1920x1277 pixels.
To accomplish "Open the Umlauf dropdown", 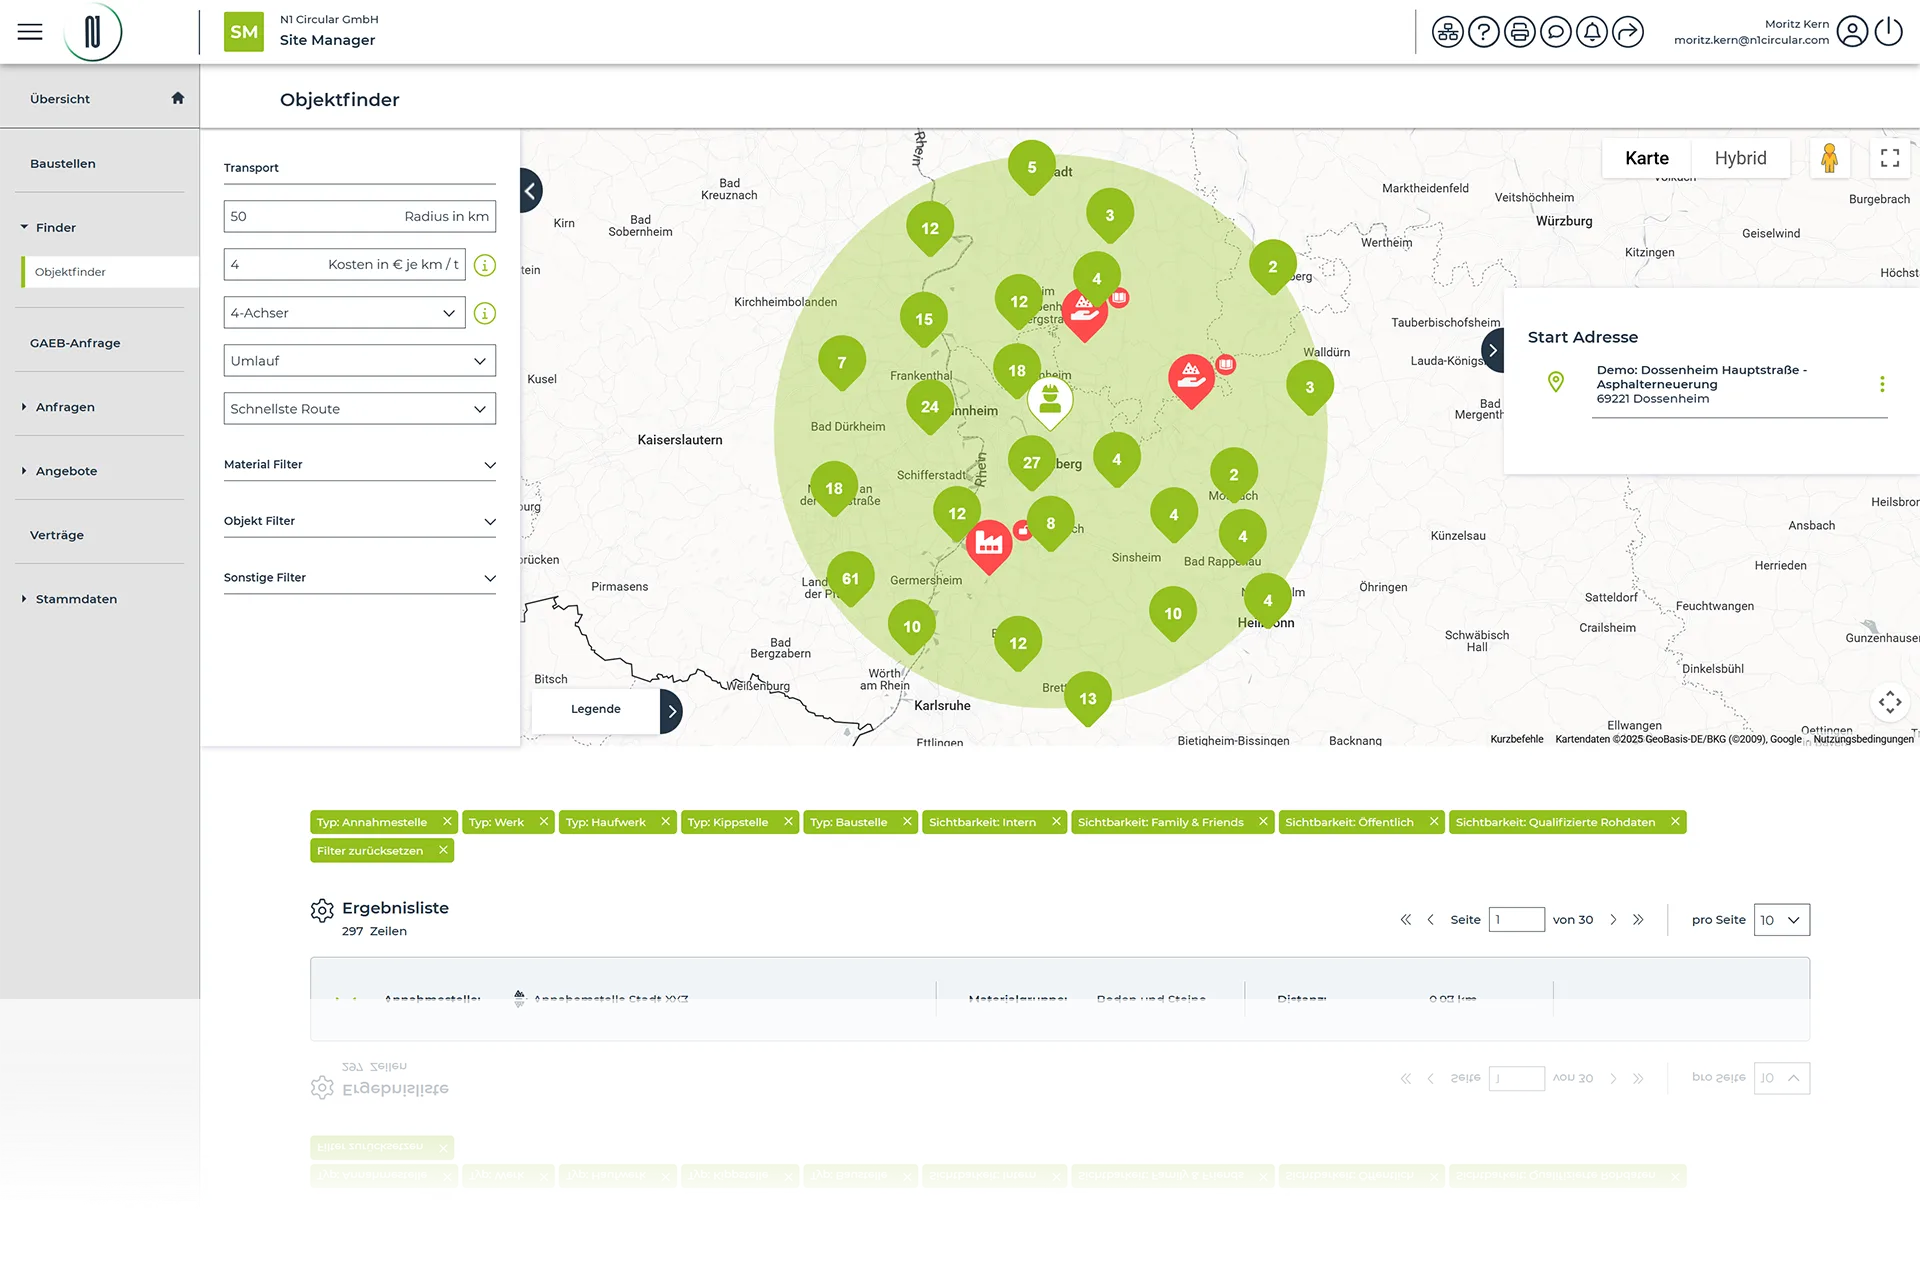I will 360,361.
